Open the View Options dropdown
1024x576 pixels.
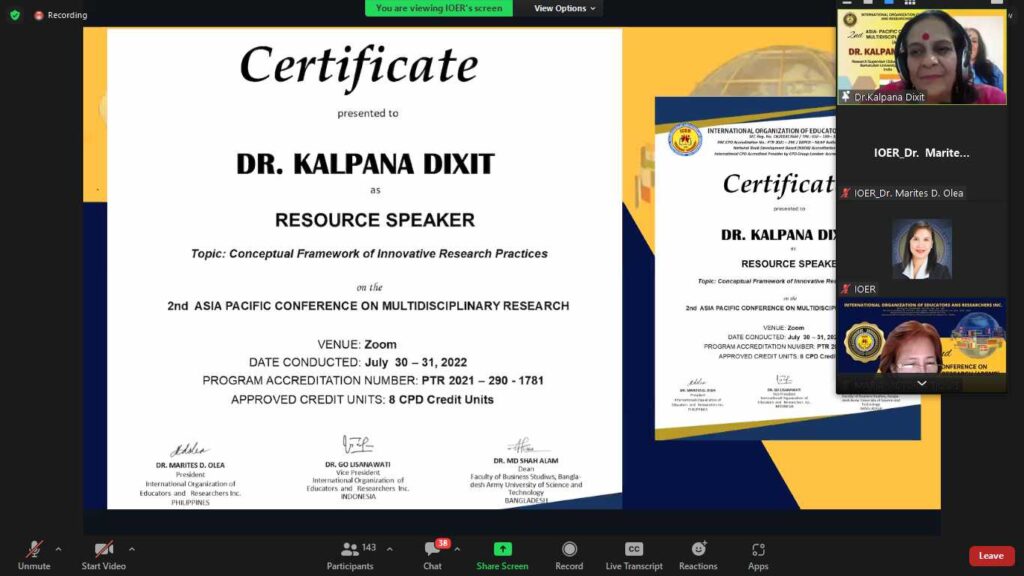(x=565, y=8)
